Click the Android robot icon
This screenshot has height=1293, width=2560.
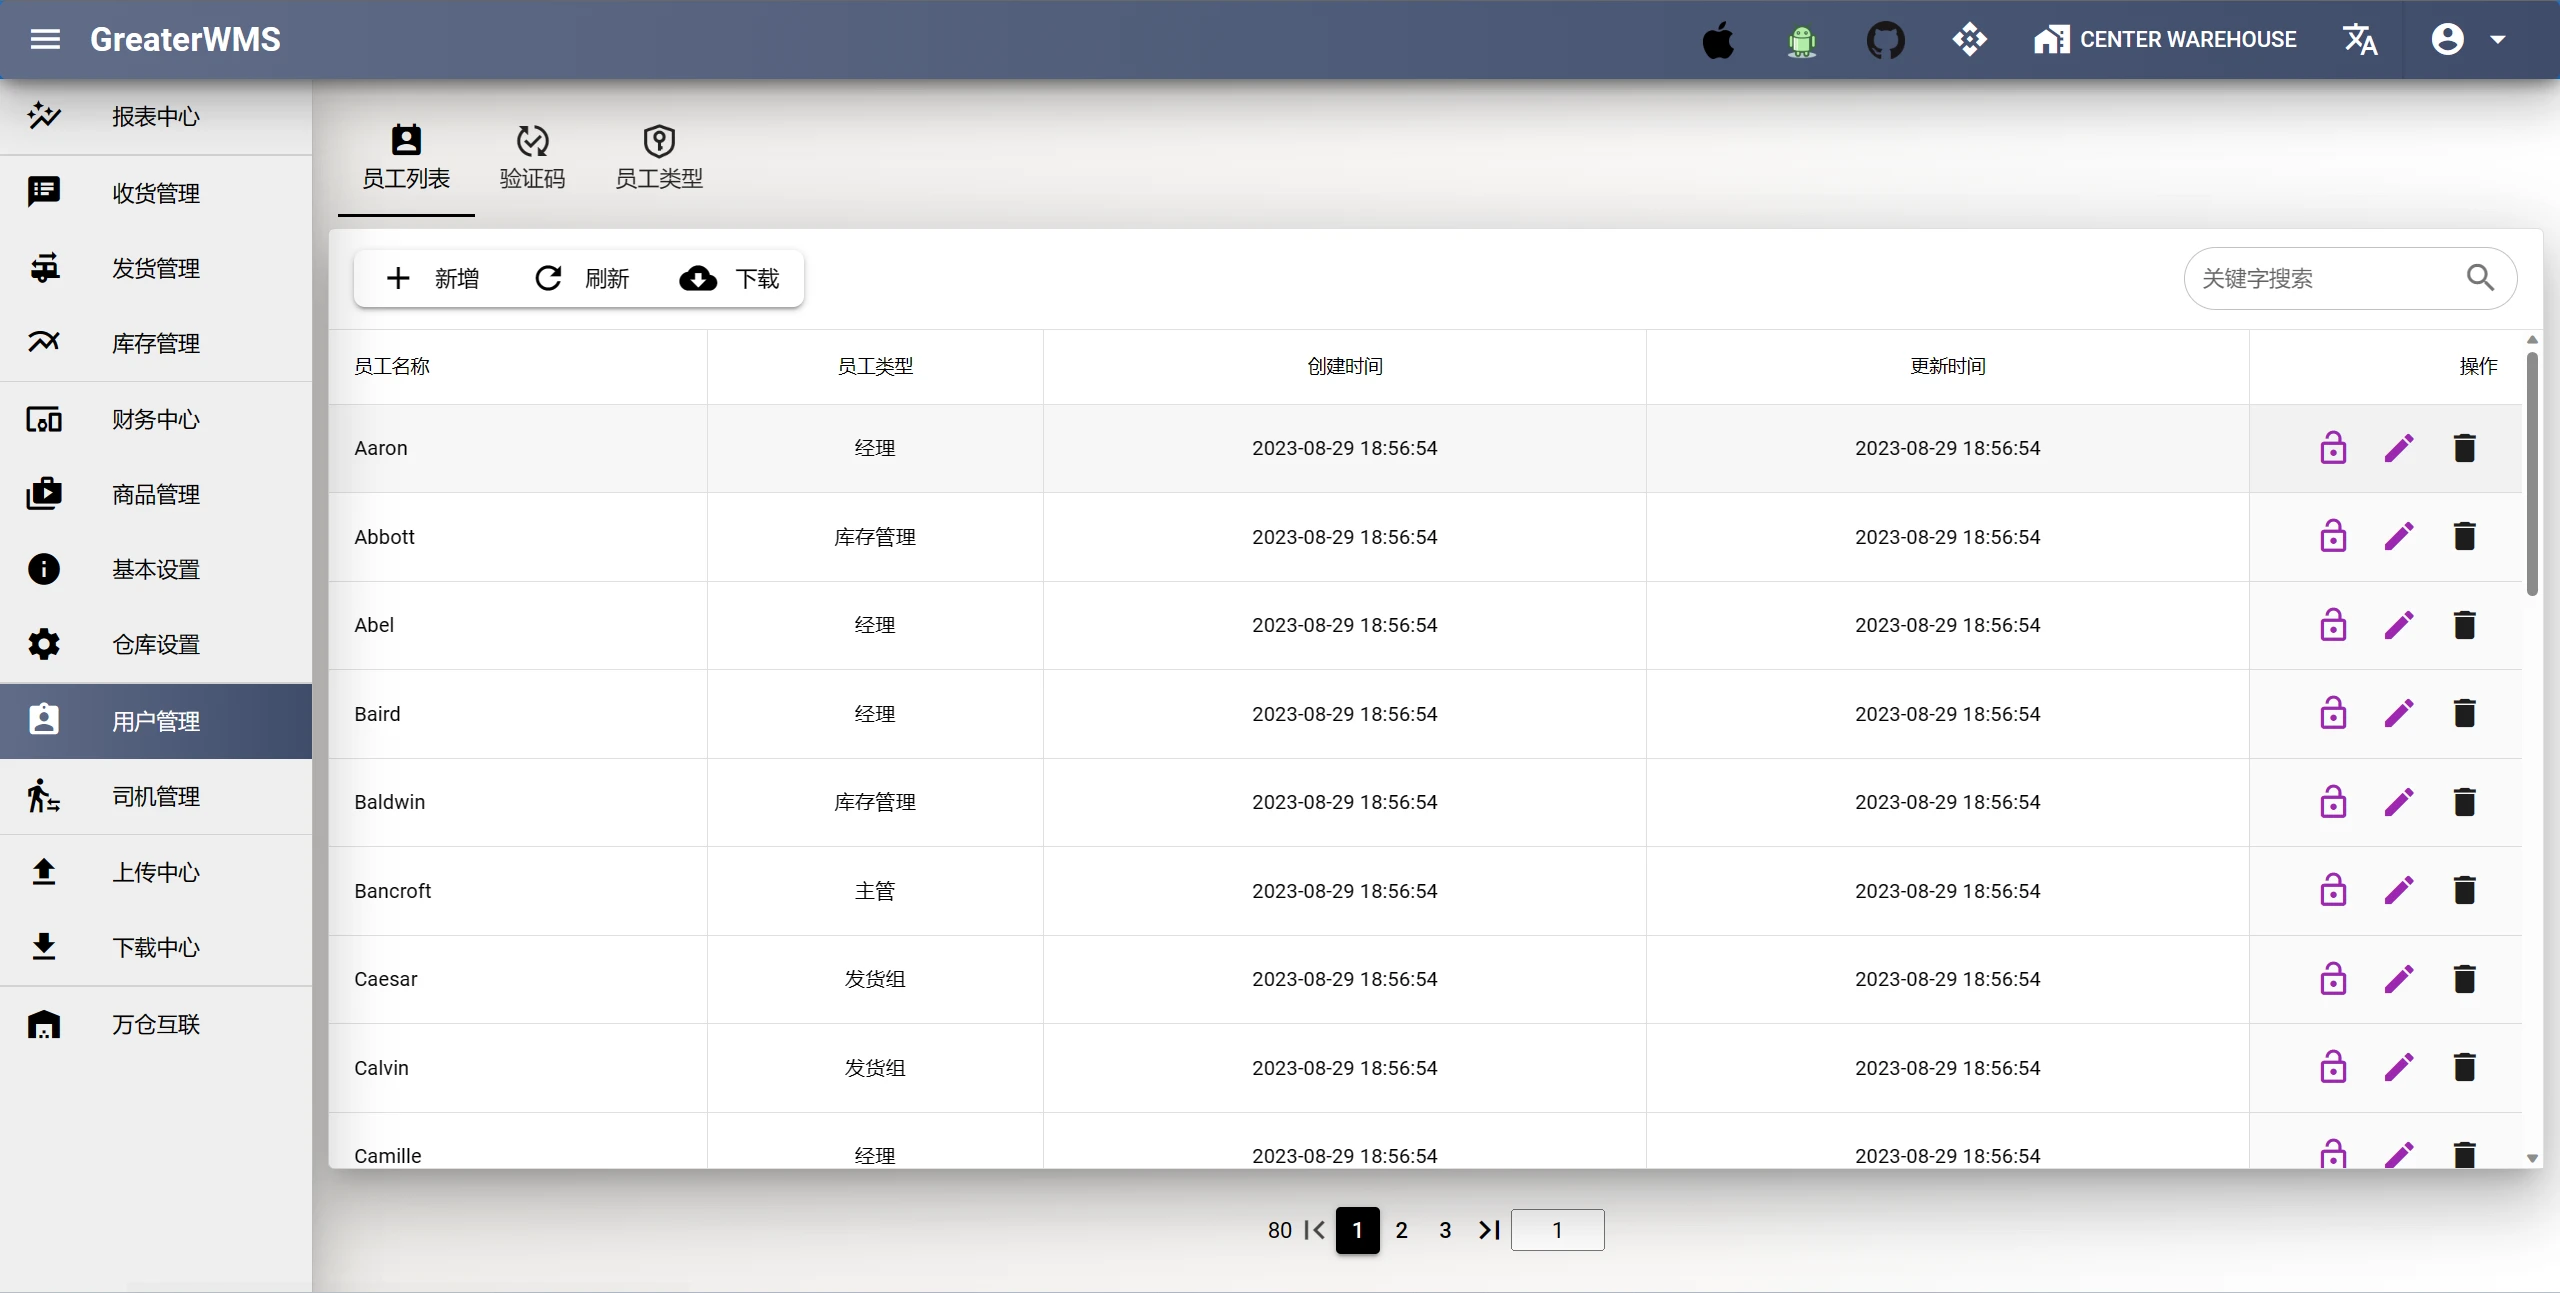point(1802,40)
